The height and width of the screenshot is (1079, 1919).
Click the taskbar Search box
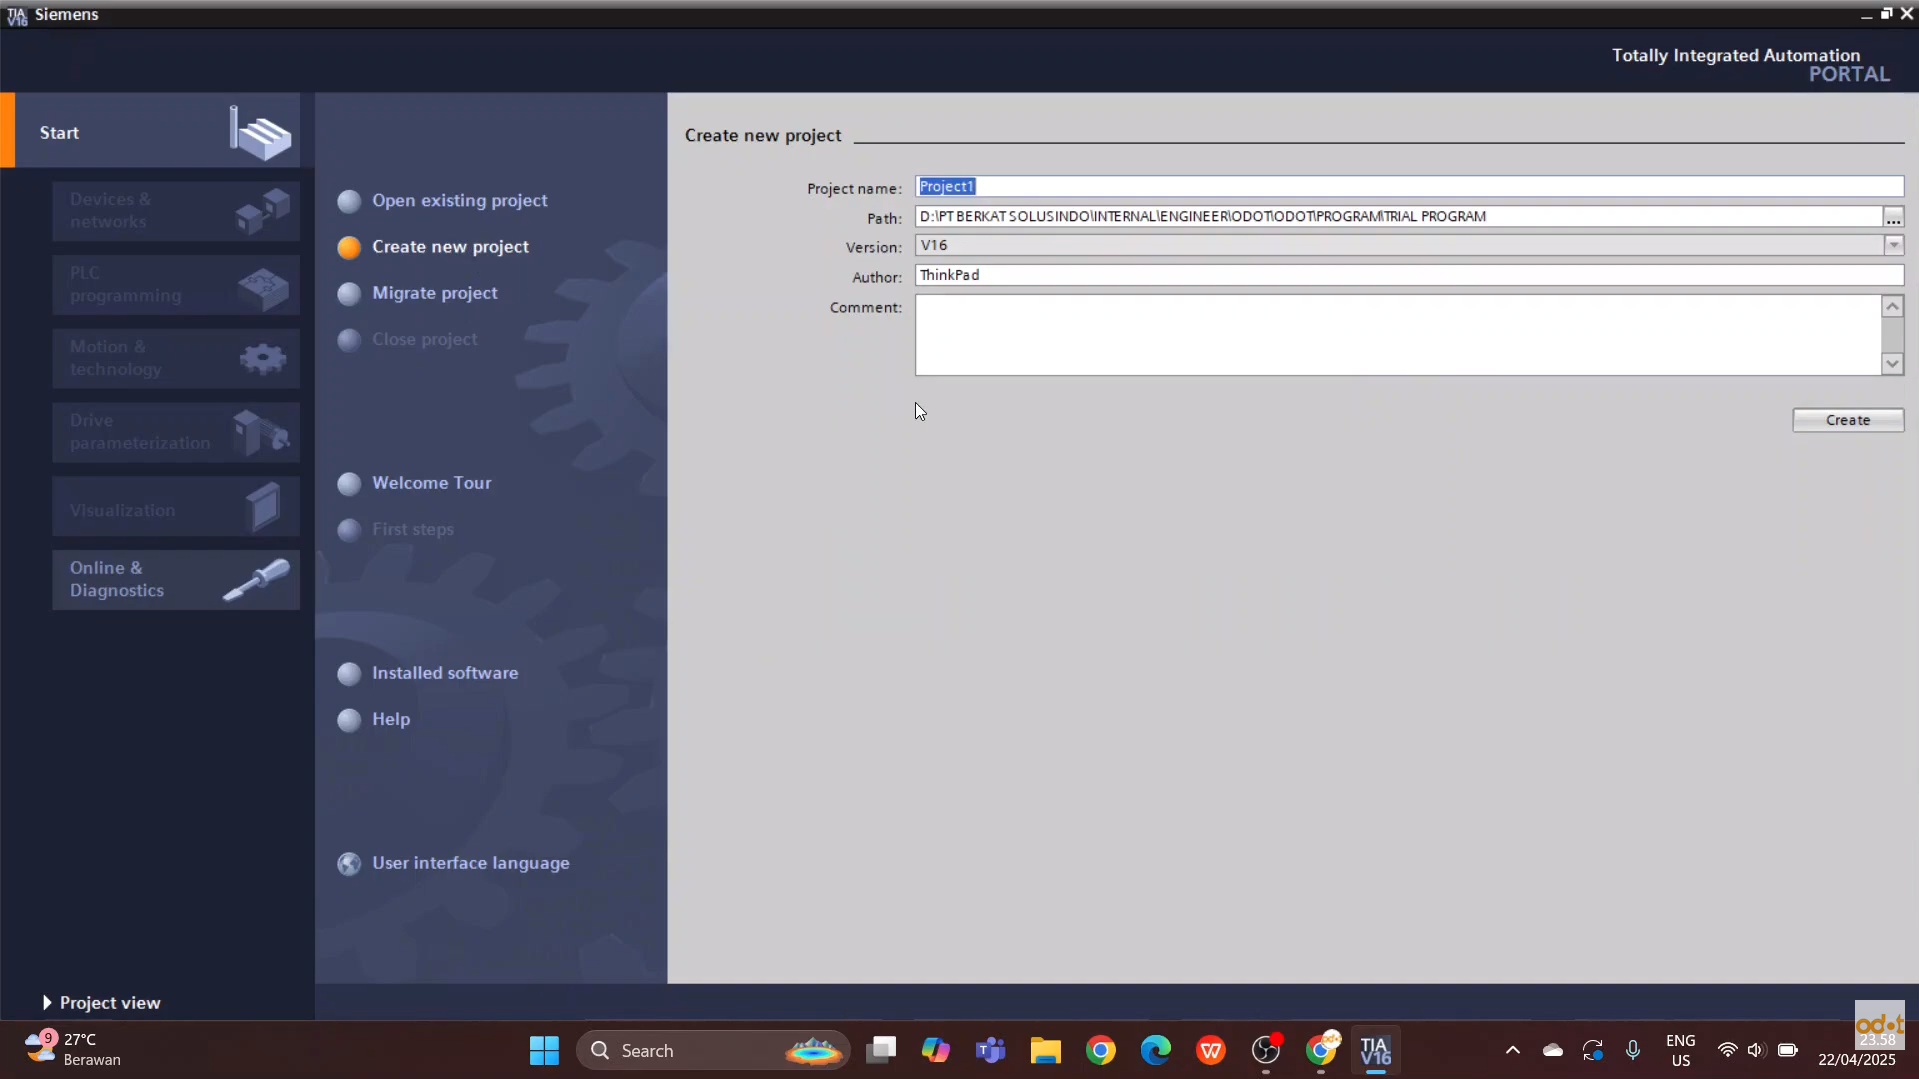(713, 1051)
